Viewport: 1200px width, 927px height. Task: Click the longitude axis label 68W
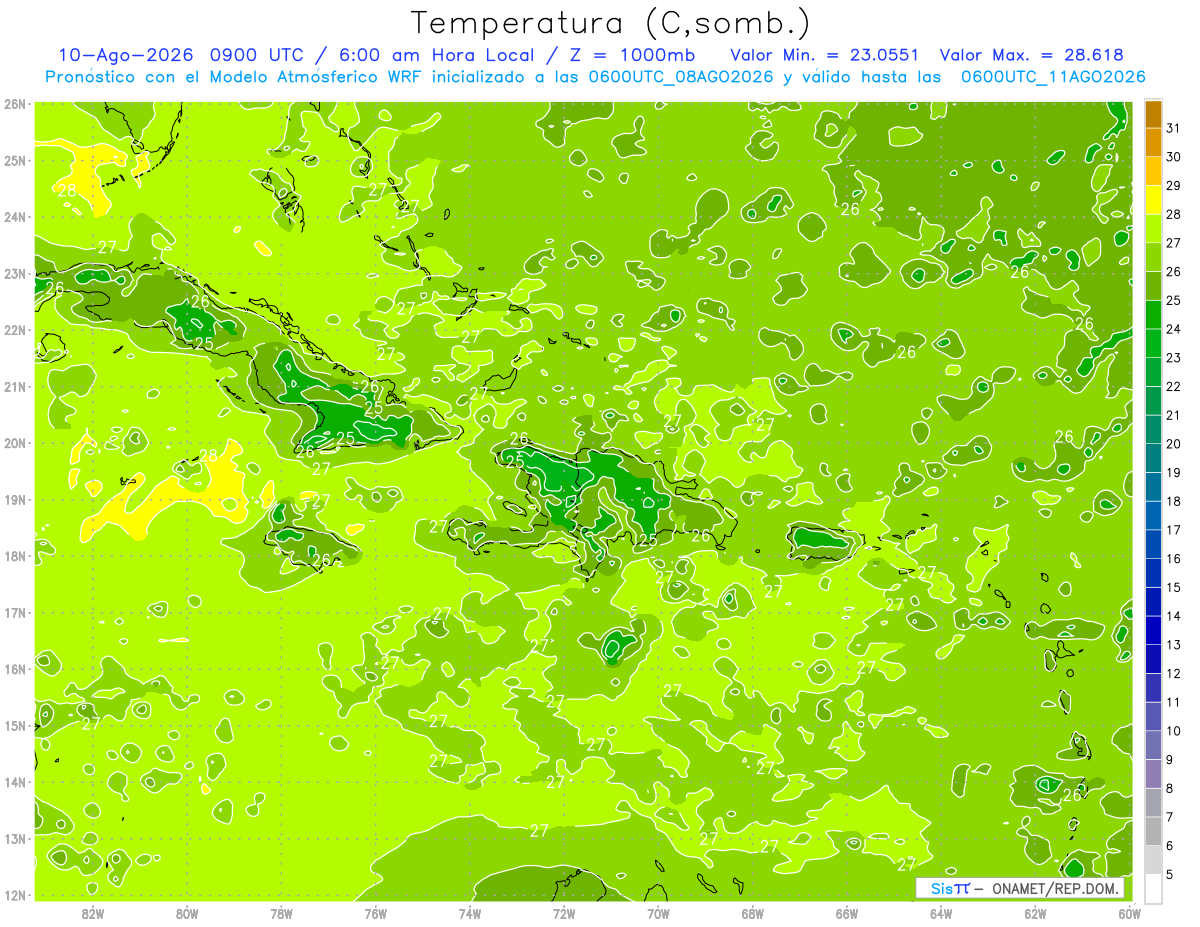753,913
